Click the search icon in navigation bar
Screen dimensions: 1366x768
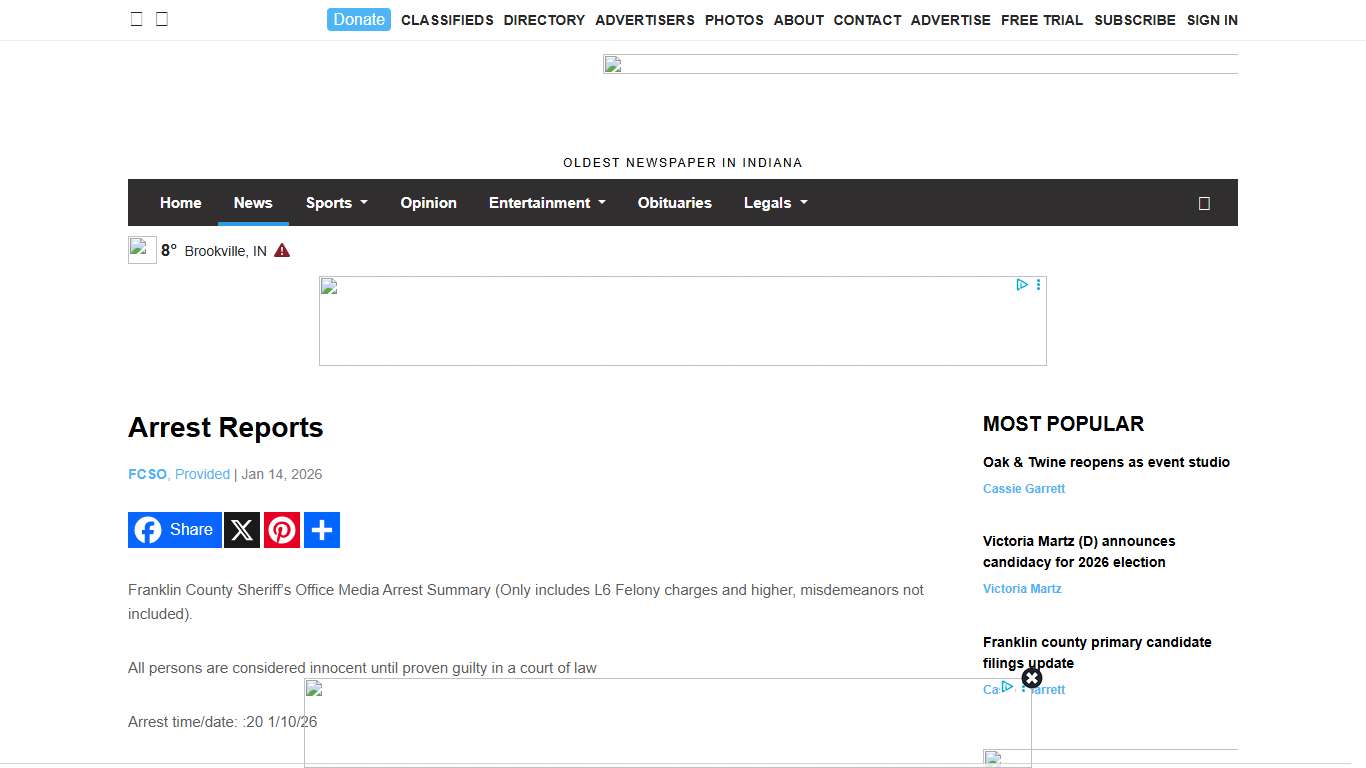[1204, 203]
